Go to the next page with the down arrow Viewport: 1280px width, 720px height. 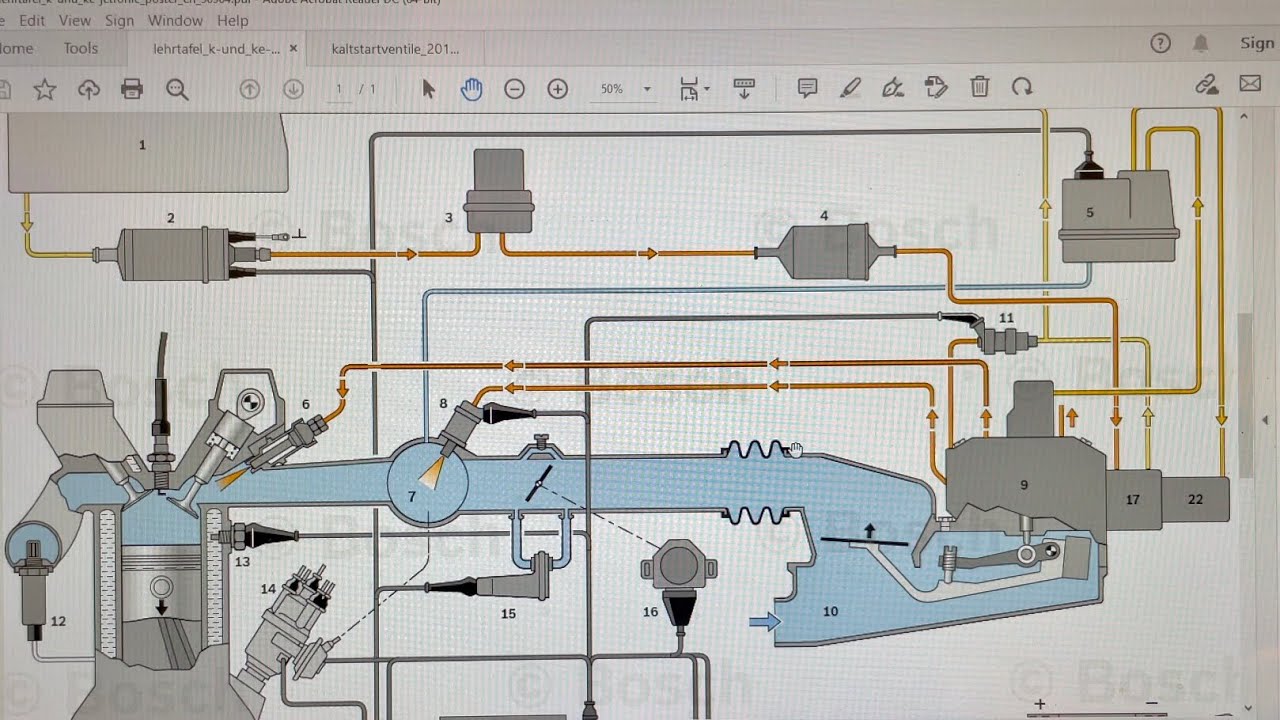pyautogui.click(x=293, y=89)
